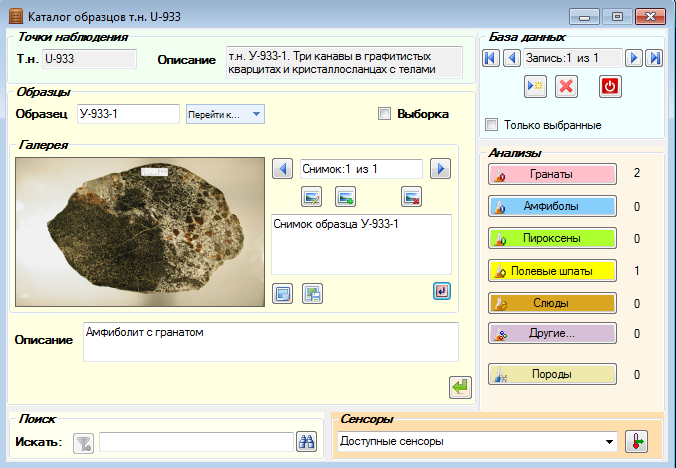Viewport: 676px width, 468px height.
Task: Open the Полевые шпаты analyses
Action: tap(552, 271)
